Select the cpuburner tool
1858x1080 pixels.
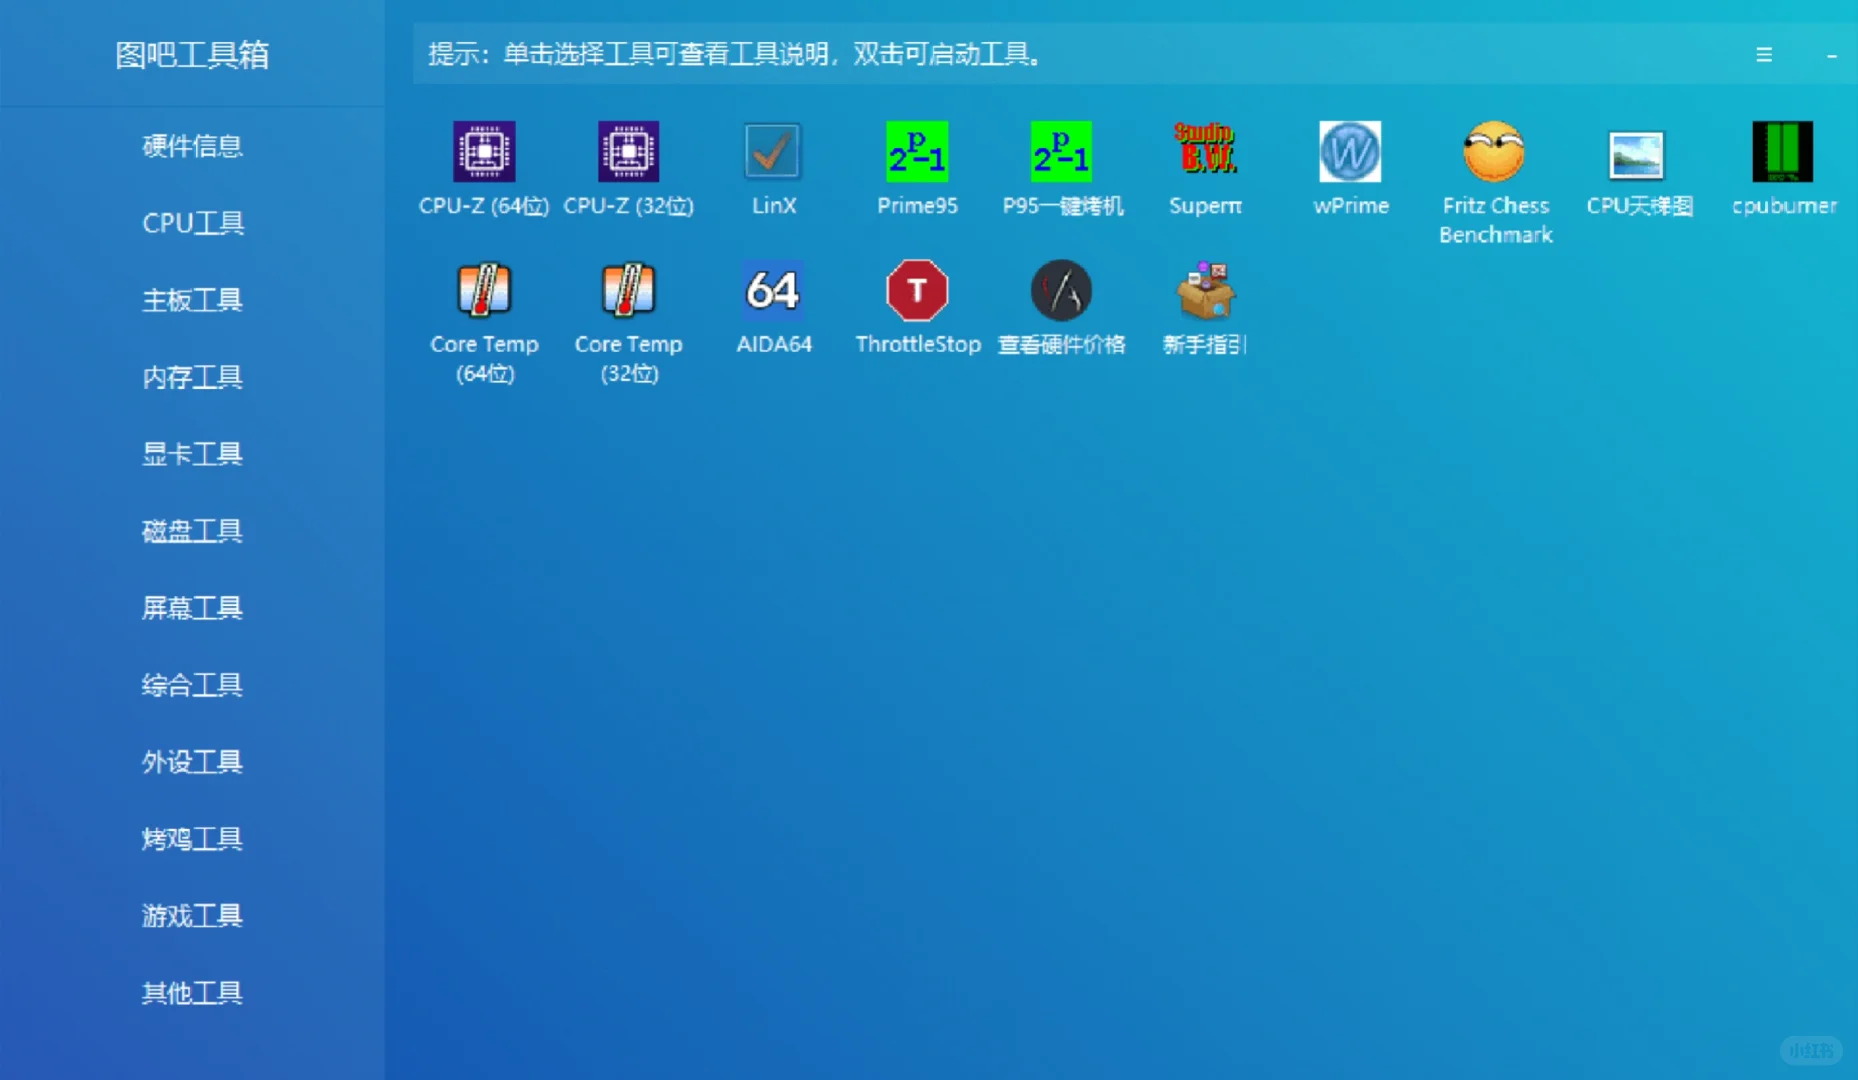coord(1782,152)
